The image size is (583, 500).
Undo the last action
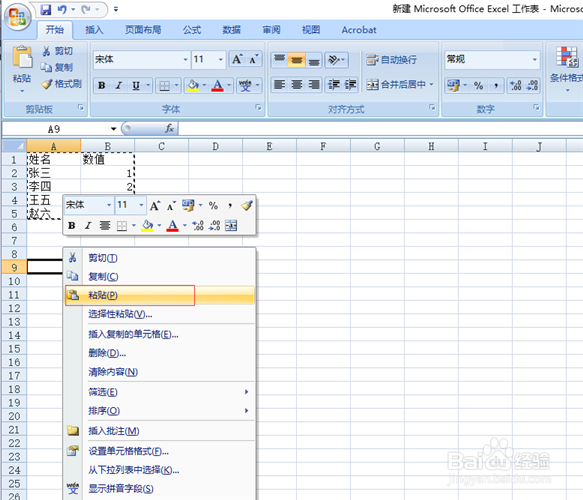tap(62, 10)
